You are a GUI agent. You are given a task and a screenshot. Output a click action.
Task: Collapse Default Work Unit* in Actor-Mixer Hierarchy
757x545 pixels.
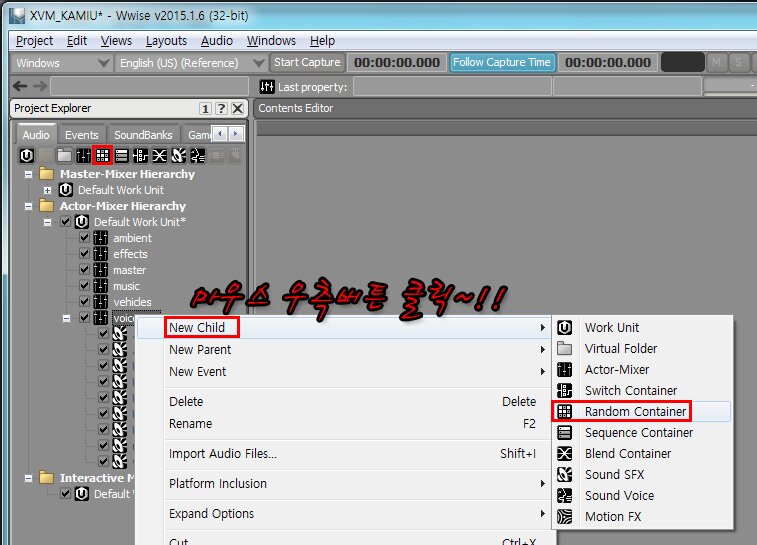tap(47, 223)
